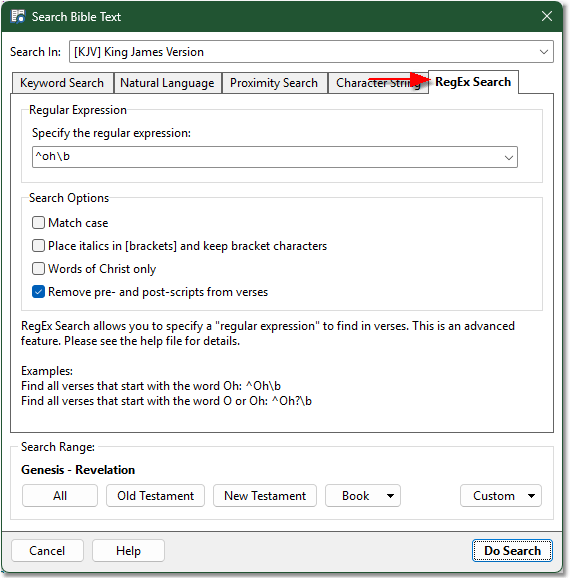570x580 pixels.
Task: Open Help for the search dialog
Action: click(x=128, y=551)
